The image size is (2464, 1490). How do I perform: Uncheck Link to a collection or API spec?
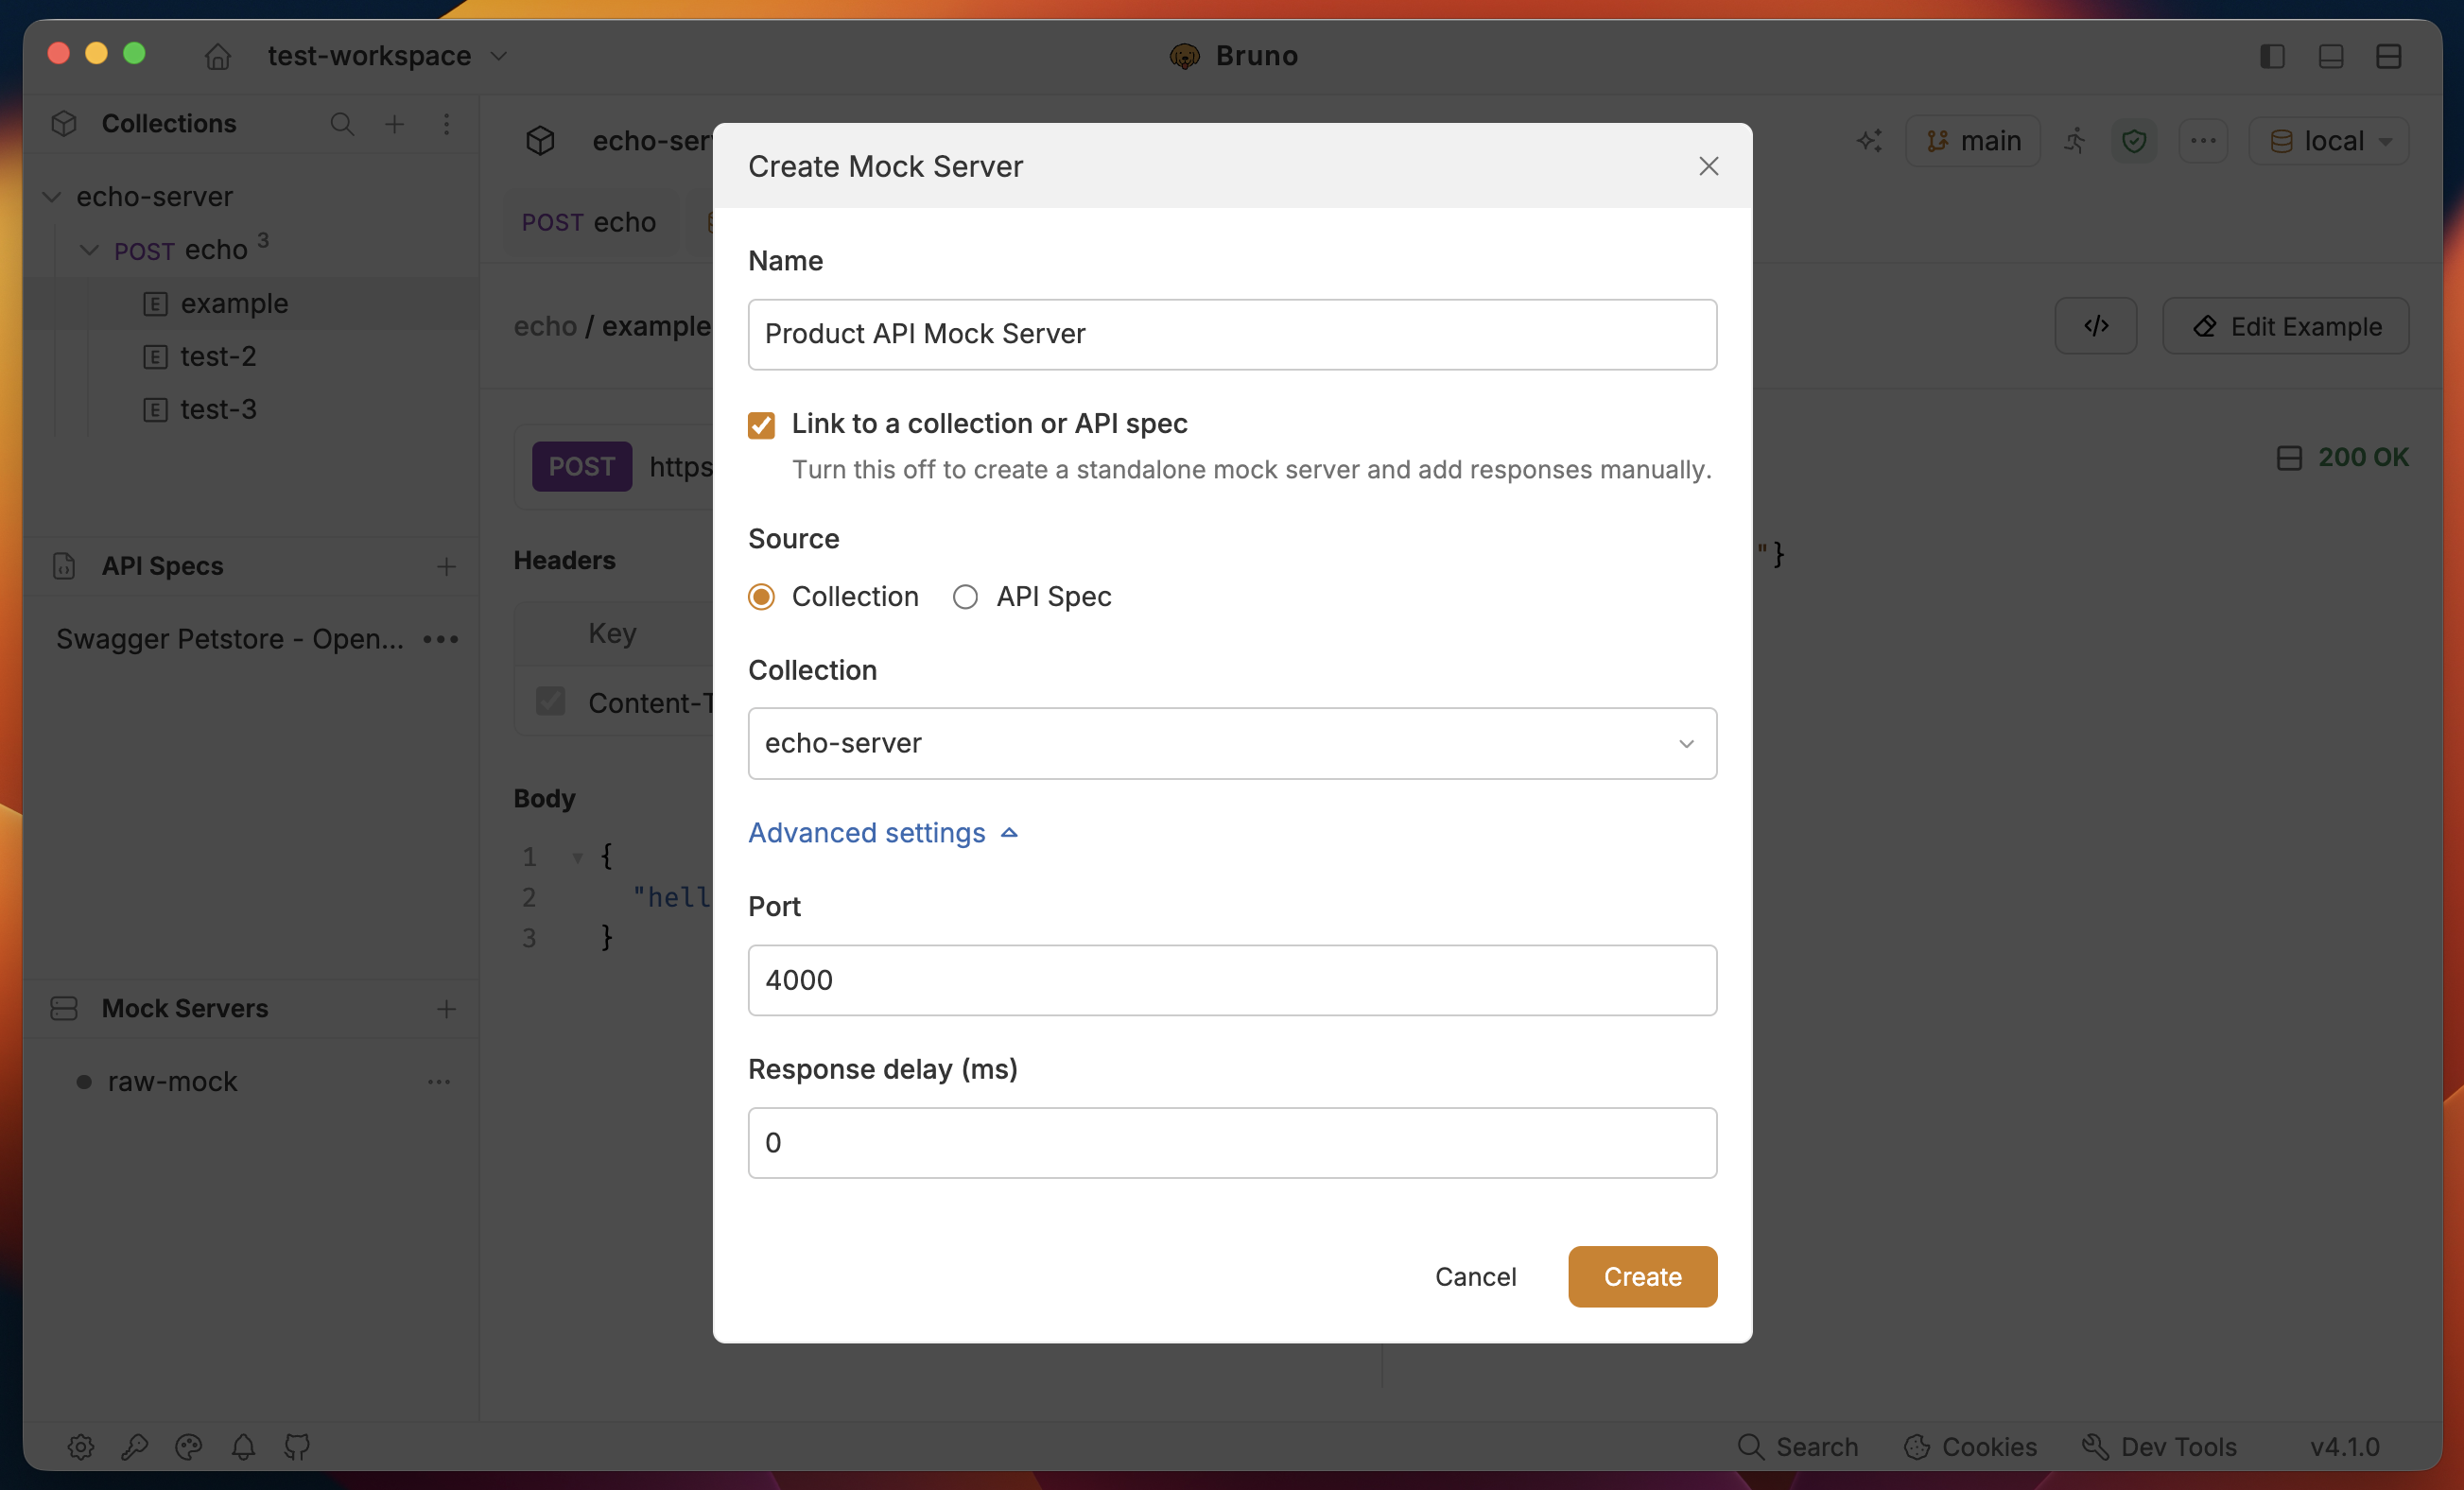point(761,425)
